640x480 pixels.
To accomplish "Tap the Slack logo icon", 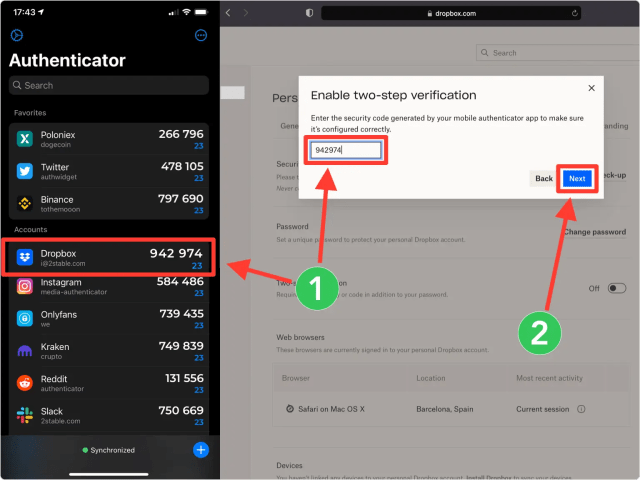I will coord(25,415).
